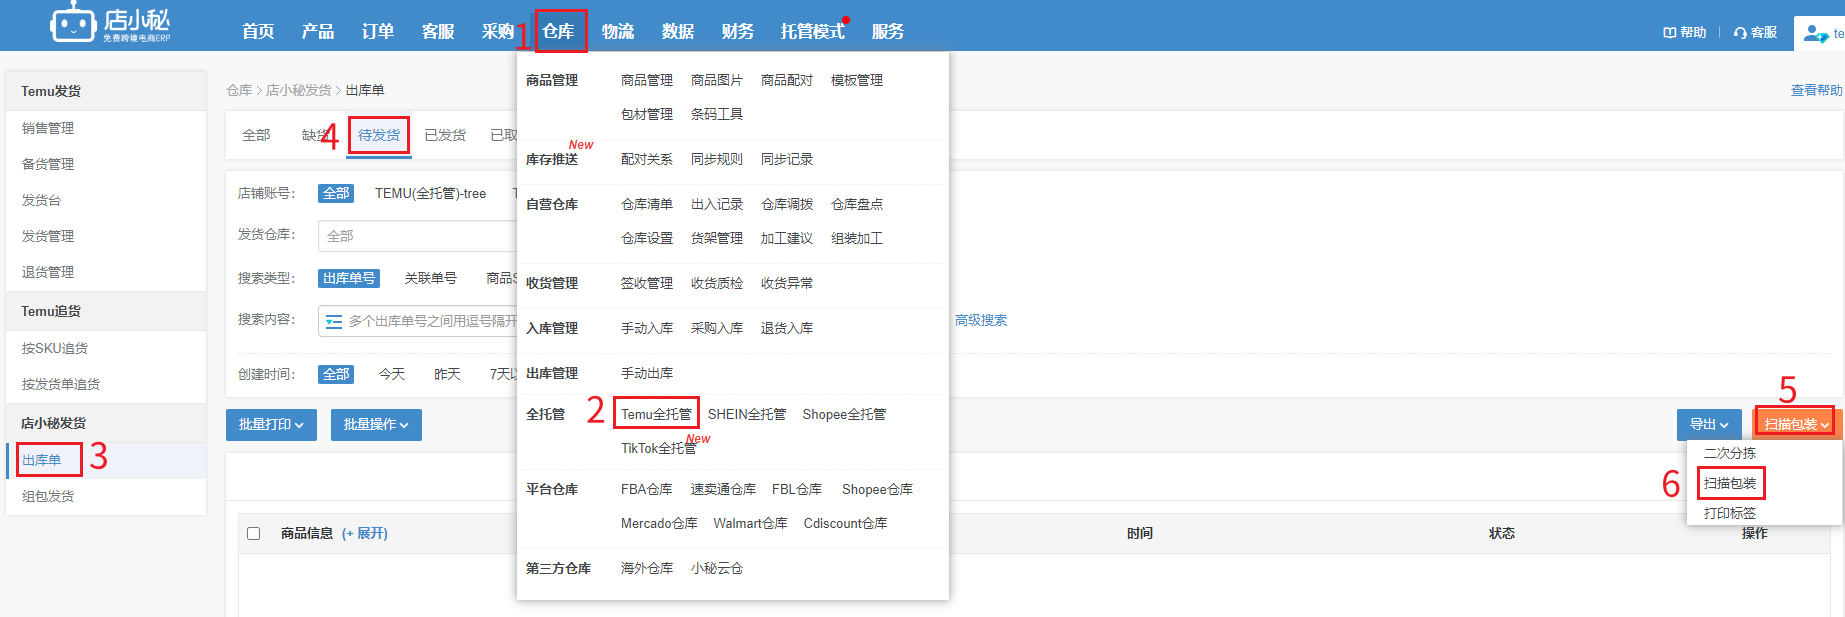The image size is (1845, 617).
Task: Expand the 批量操作 dropdown
Action: 376,425
